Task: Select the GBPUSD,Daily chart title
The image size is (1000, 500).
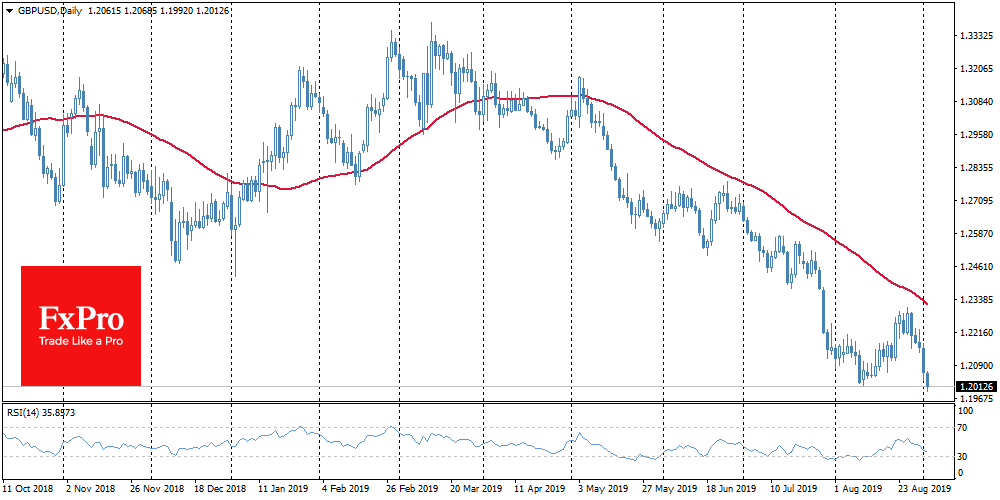Action: pyautogui.click(x=47, y=8)
